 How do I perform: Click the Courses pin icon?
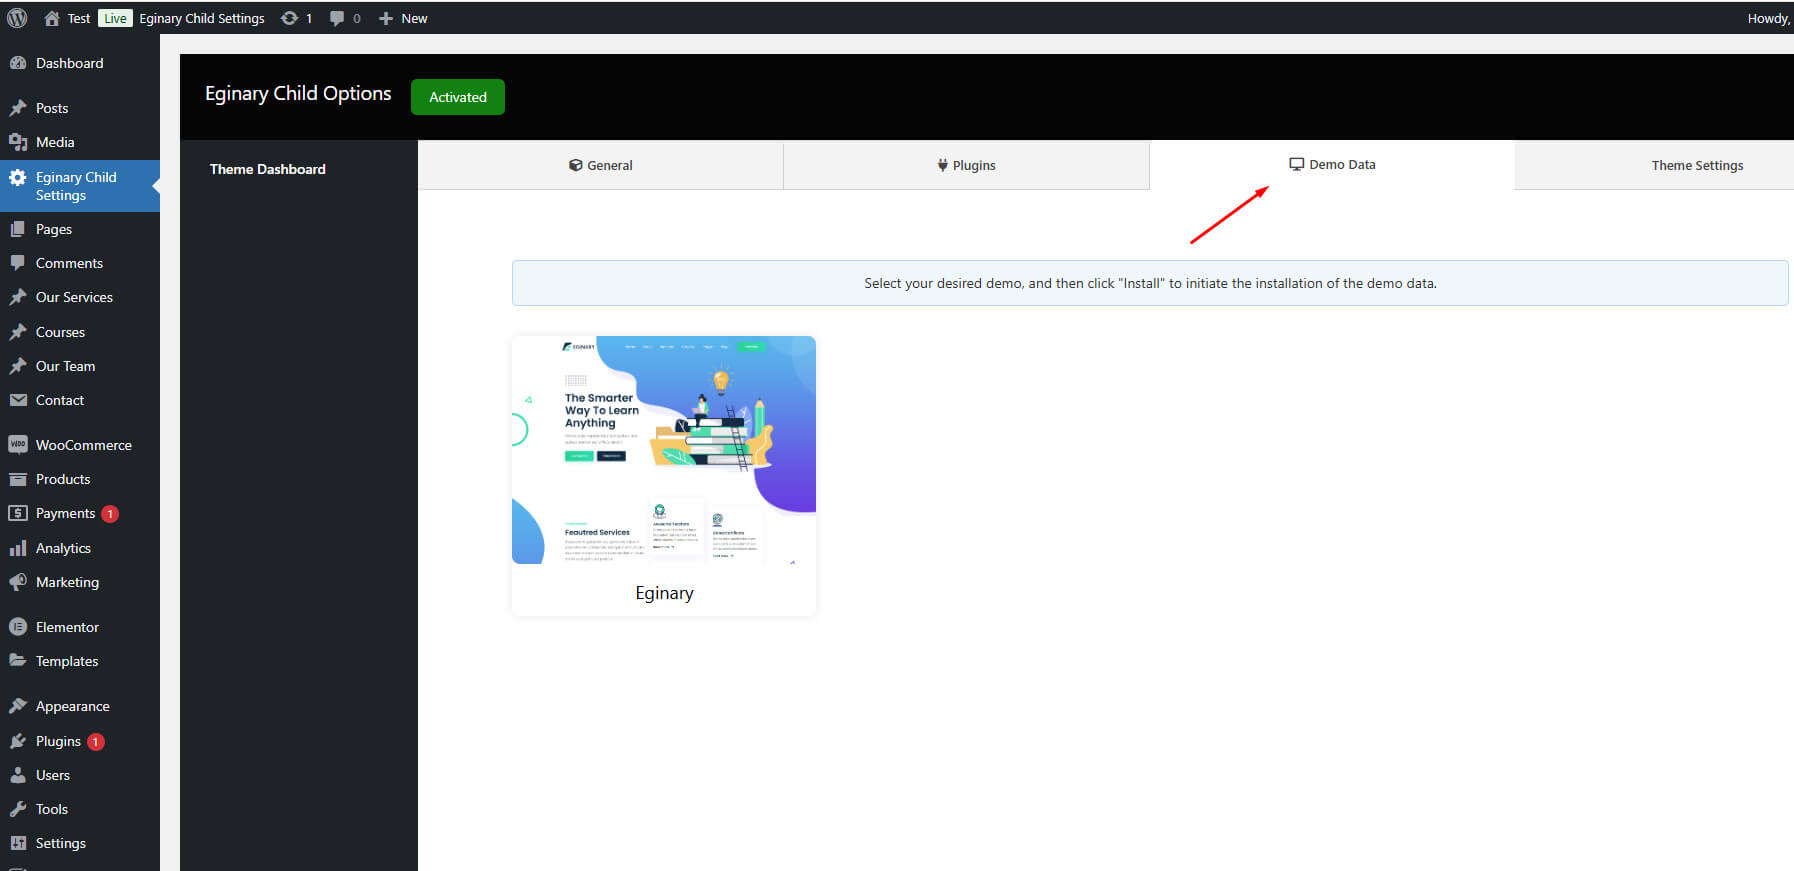click(x=18, y=332)
